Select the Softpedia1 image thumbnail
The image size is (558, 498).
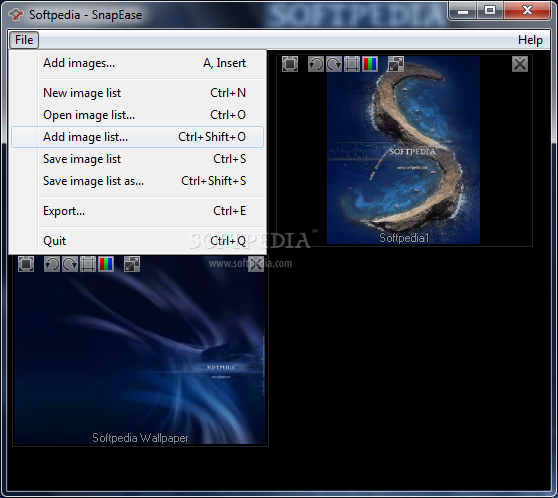pos(403,150)
